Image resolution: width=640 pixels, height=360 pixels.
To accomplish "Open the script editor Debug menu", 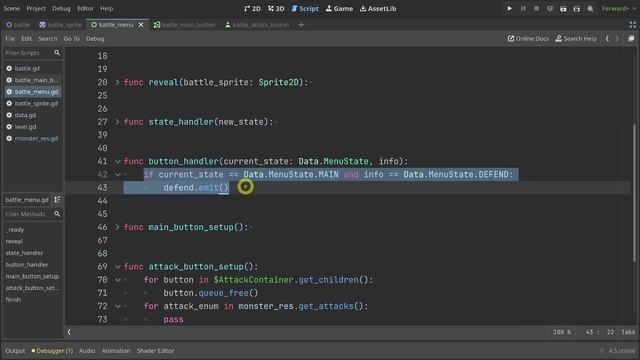I will click(95, 38).
